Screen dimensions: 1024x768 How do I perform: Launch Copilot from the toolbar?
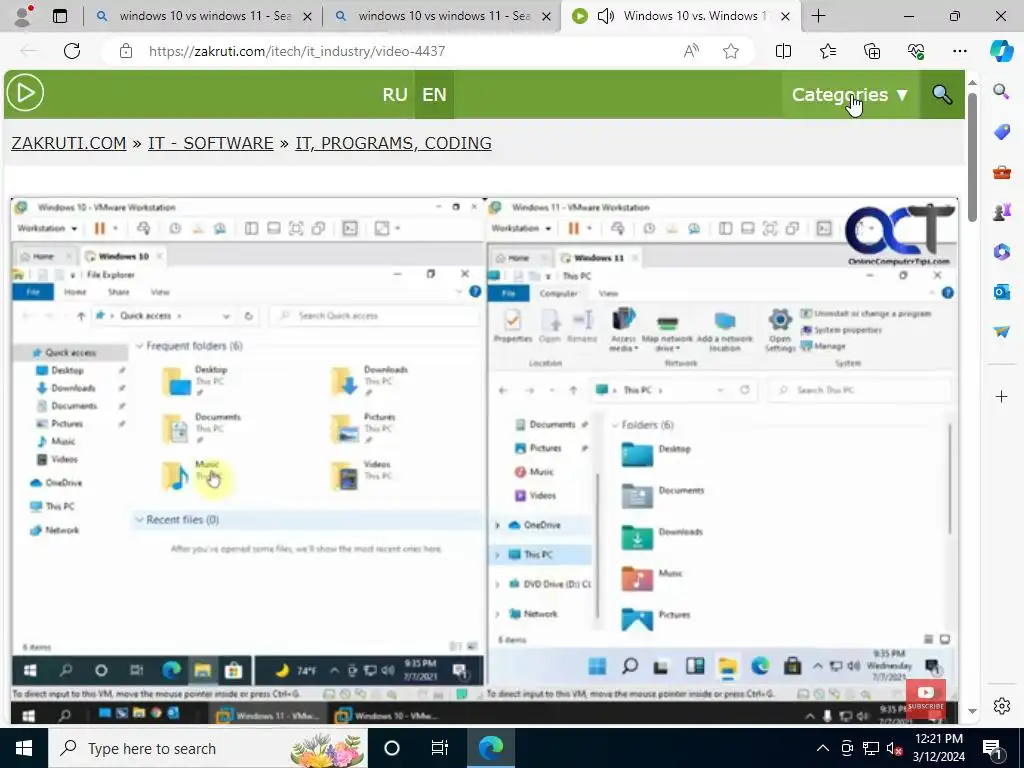[x=1001, y=51]
